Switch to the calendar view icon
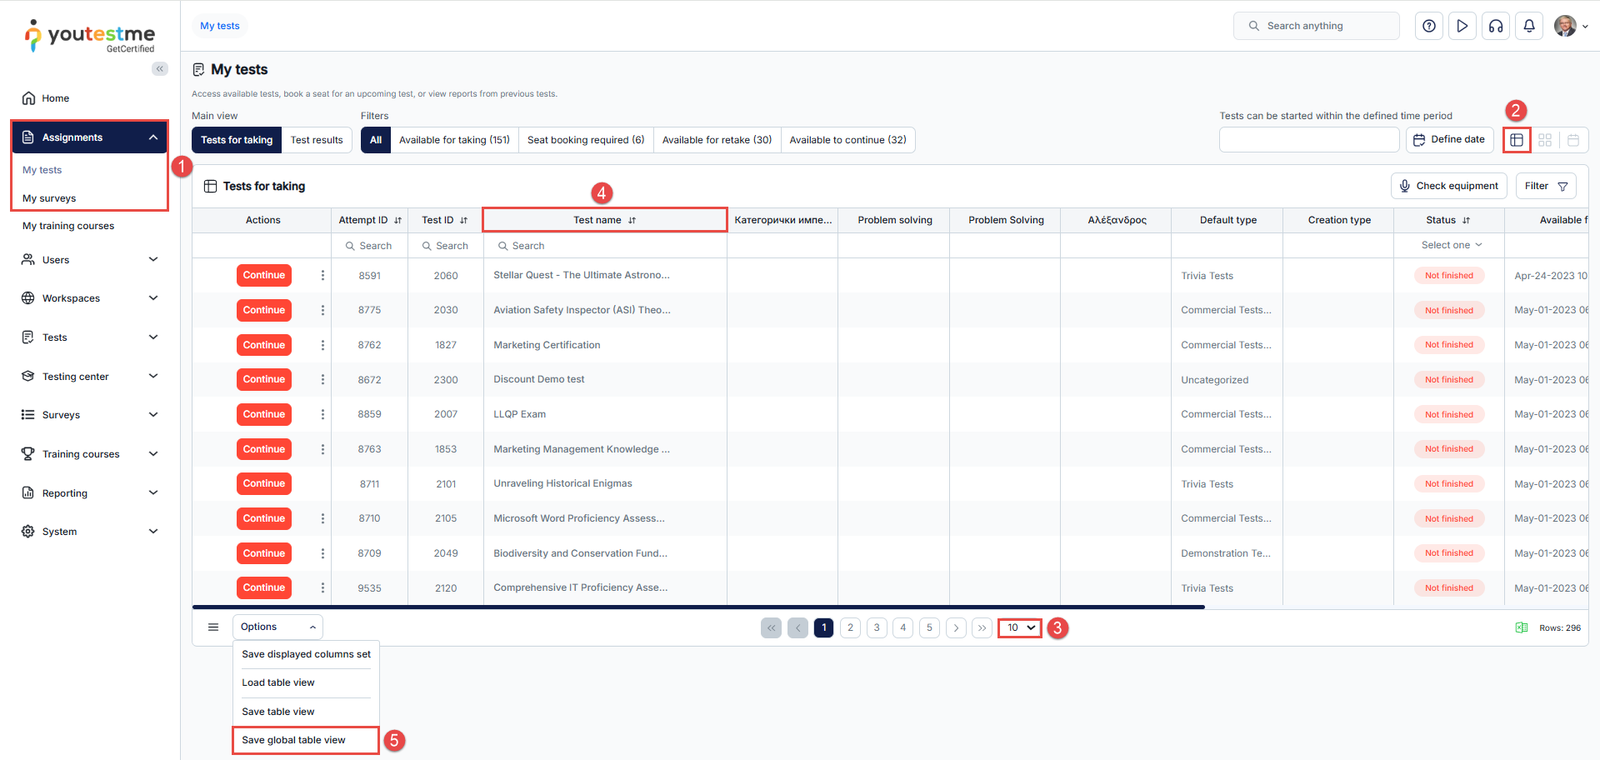The image size is (1600, 760). (x=1573, y=140)
